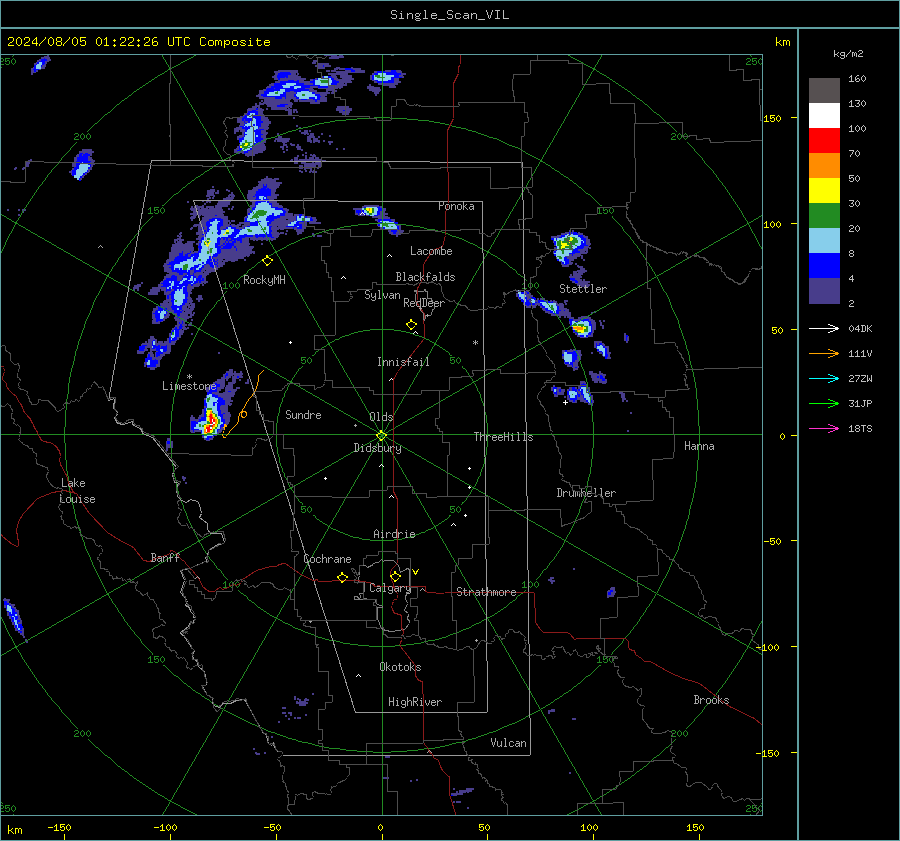Click the yellow 30-50 legend color block
The height and width of the screenshot is (841, 900).
[824, 191]
